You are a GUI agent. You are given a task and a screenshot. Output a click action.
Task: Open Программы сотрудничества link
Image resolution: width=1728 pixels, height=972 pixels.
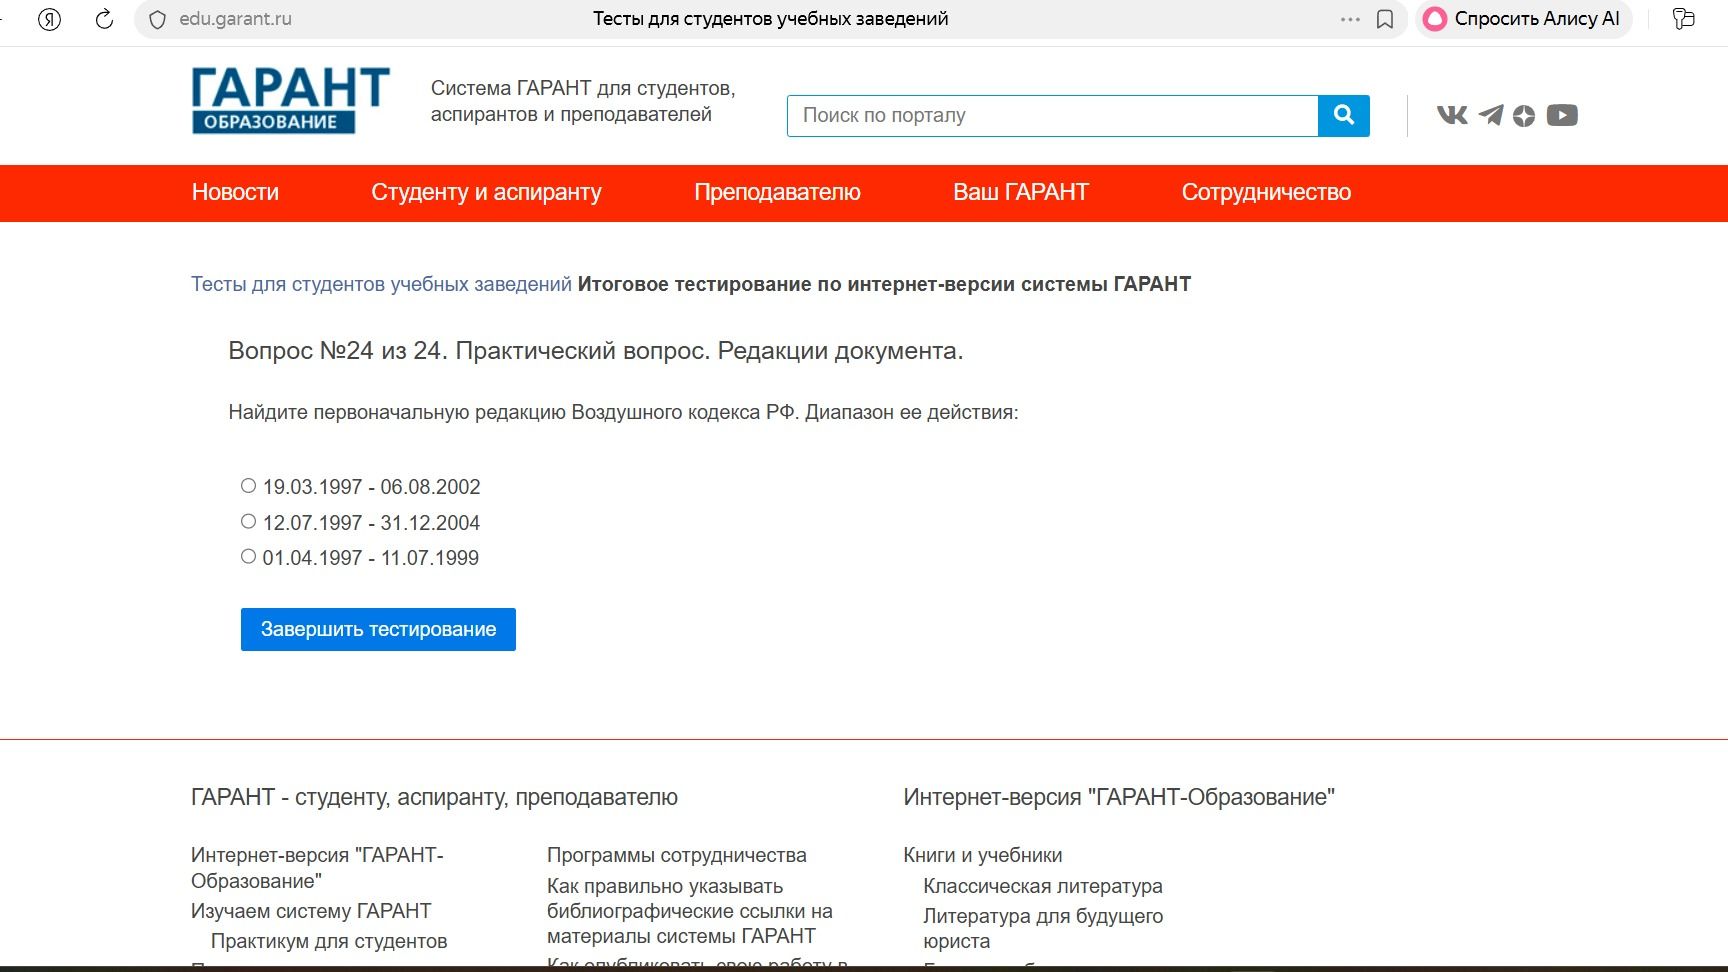(677, 855)
